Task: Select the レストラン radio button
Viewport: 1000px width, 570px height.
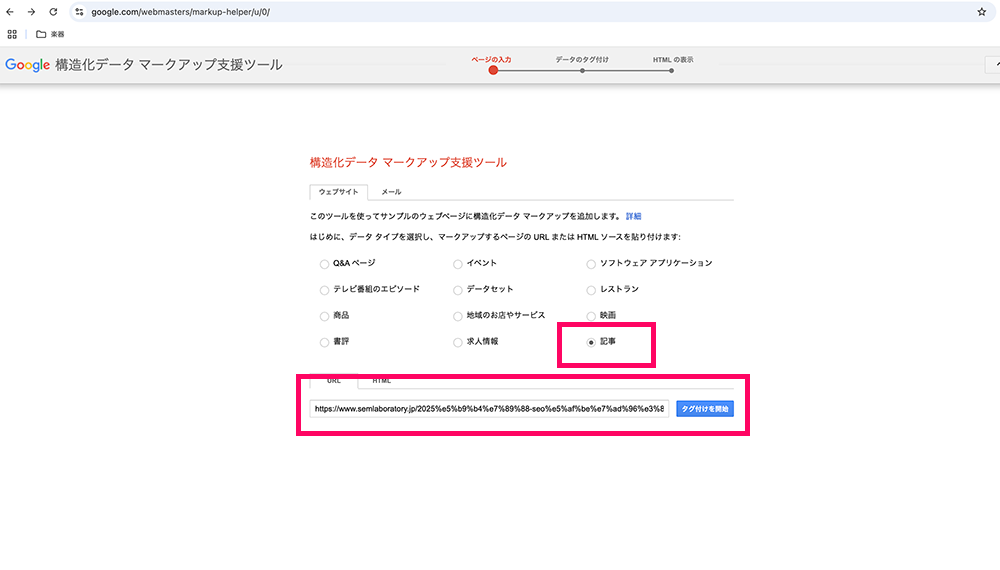Action: pyautogui.click(x=591, y=290)
